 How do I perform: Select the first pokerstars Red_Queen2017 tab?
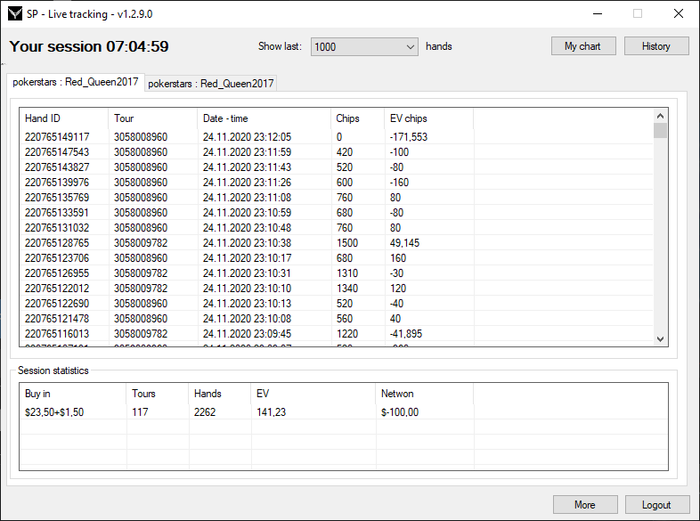(x=75, y=82)
